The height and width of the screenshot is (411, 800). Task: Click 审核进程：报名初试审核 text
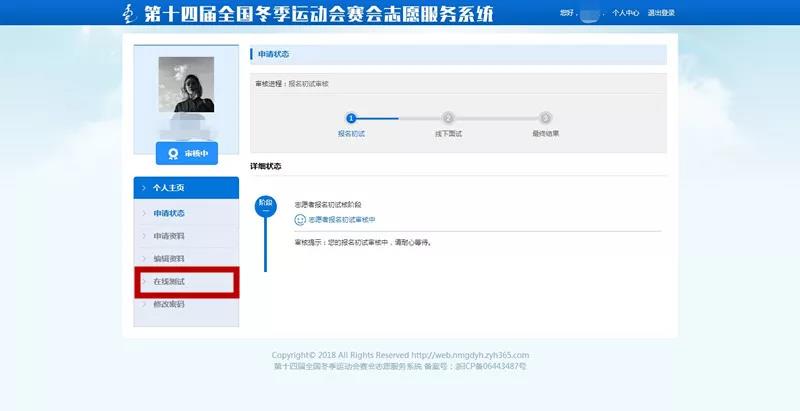(292, 84)
